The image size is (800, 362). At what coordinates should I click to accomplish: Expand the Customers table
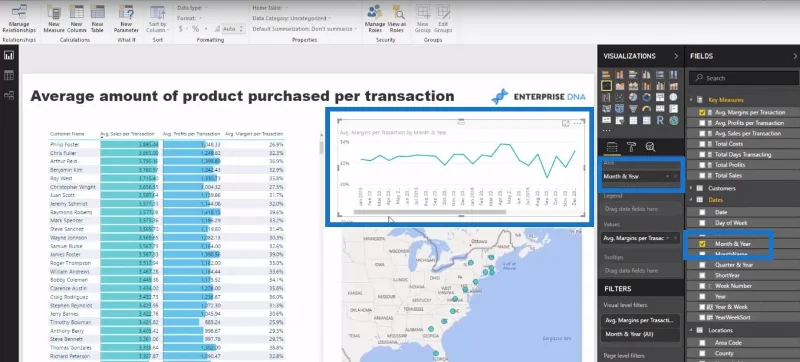click(x=691, y=188)
